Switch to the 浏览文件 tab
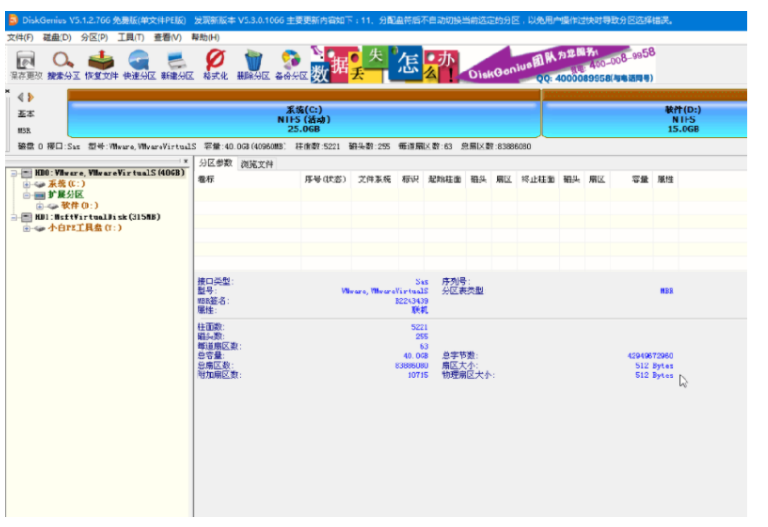The image size is (768, 527). point(257,163)
